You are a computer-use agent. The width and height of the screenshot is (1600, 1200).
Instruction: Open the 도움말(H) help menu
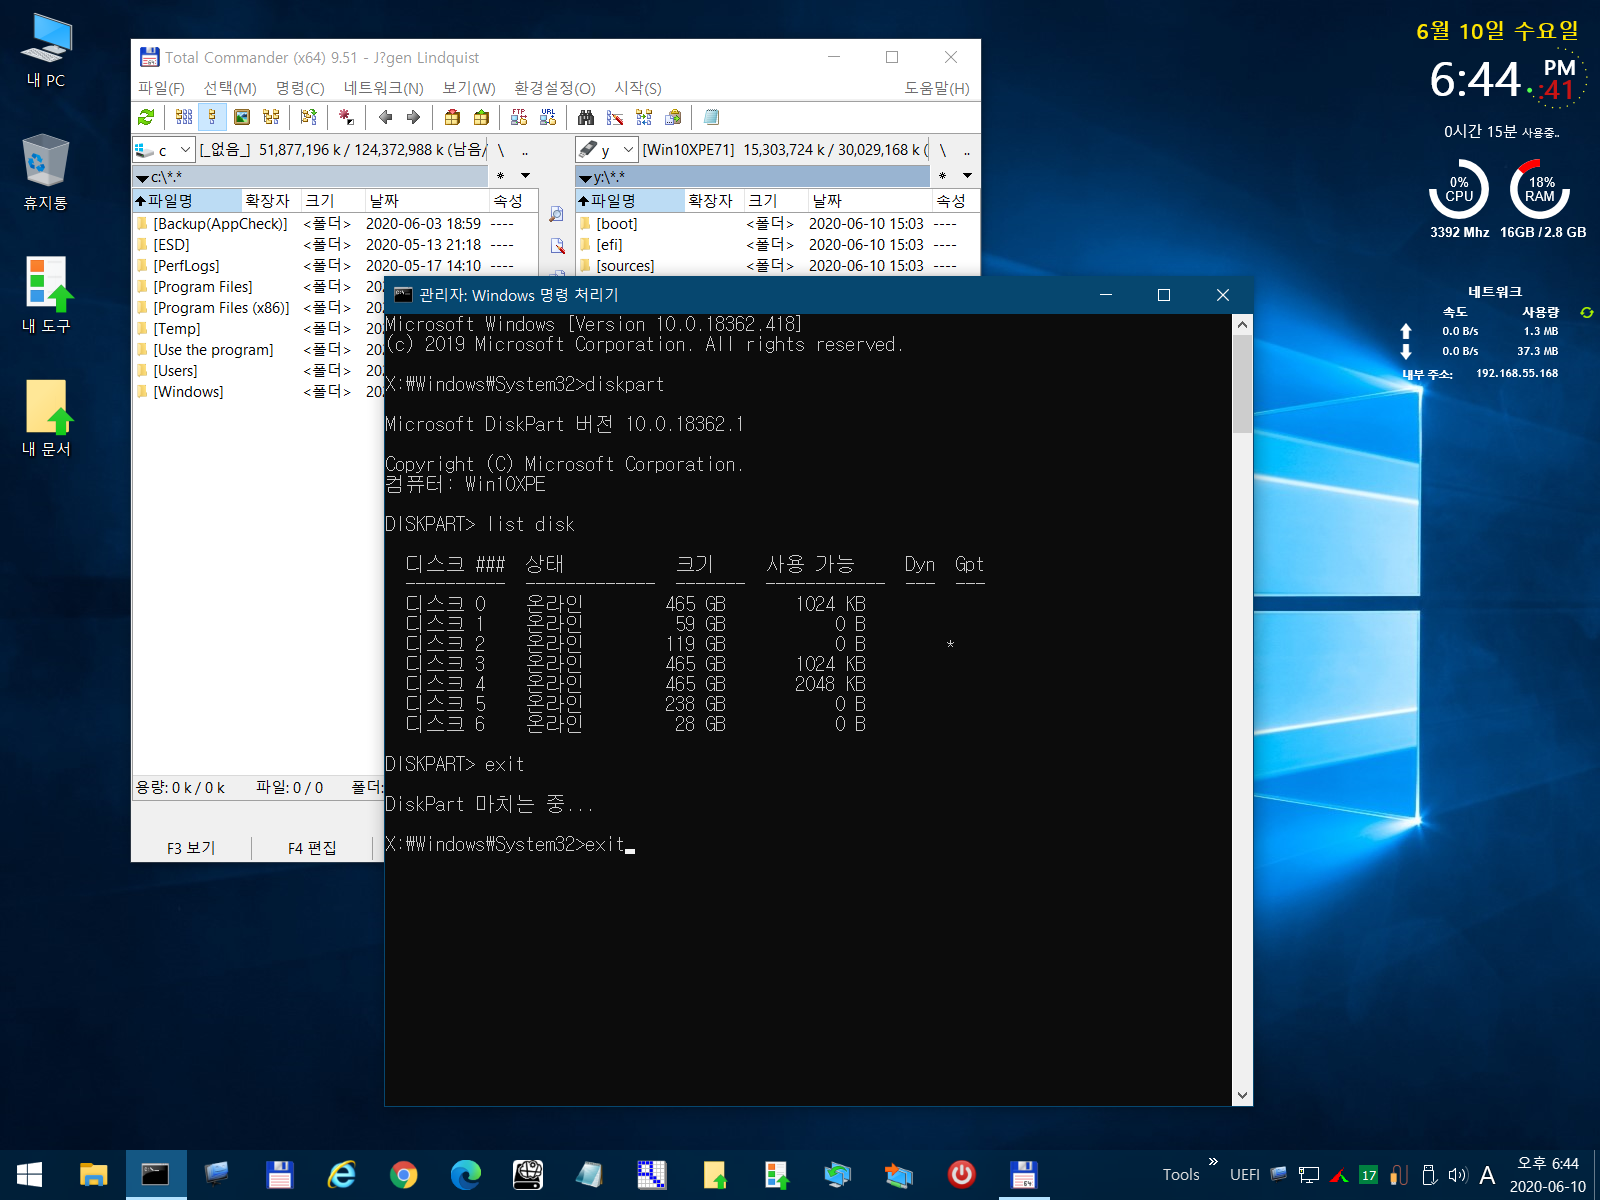937,88
